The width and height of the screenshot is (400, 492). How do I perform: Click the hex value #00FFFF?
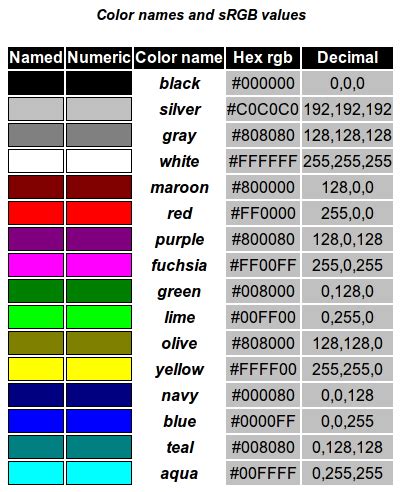click(x=263, y=473)
